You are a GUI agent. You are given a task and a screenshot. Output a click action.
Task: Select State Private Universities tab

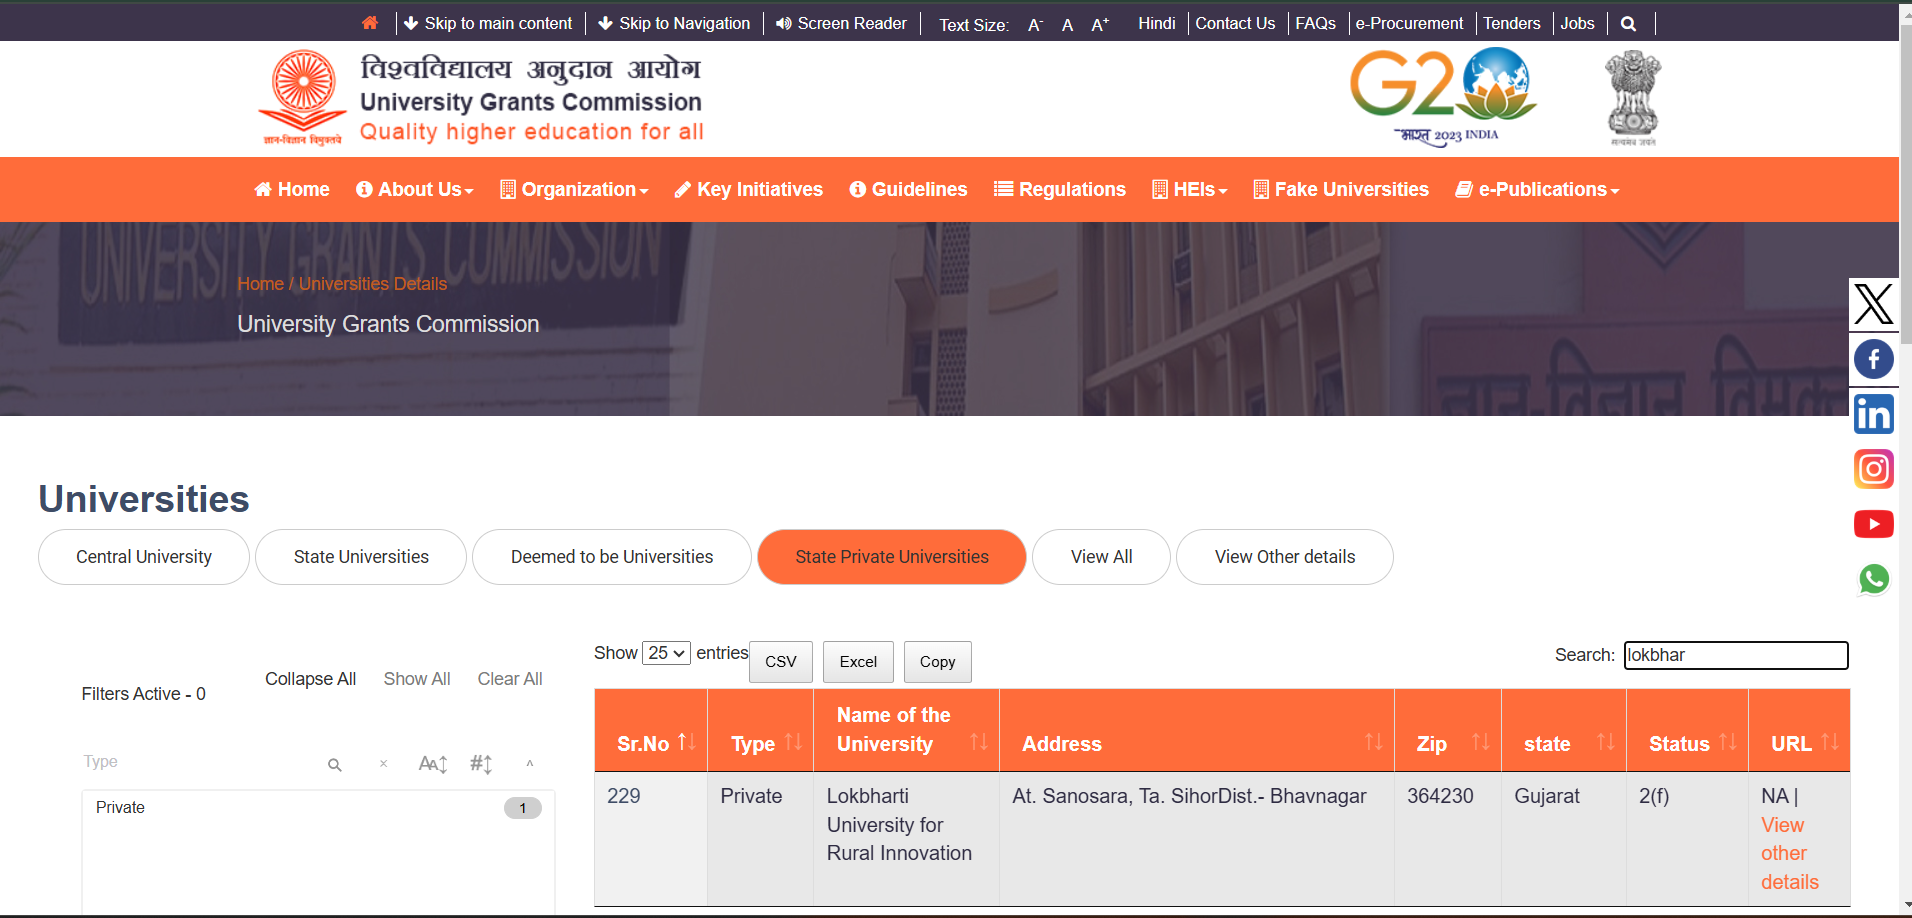pos(892,557)
